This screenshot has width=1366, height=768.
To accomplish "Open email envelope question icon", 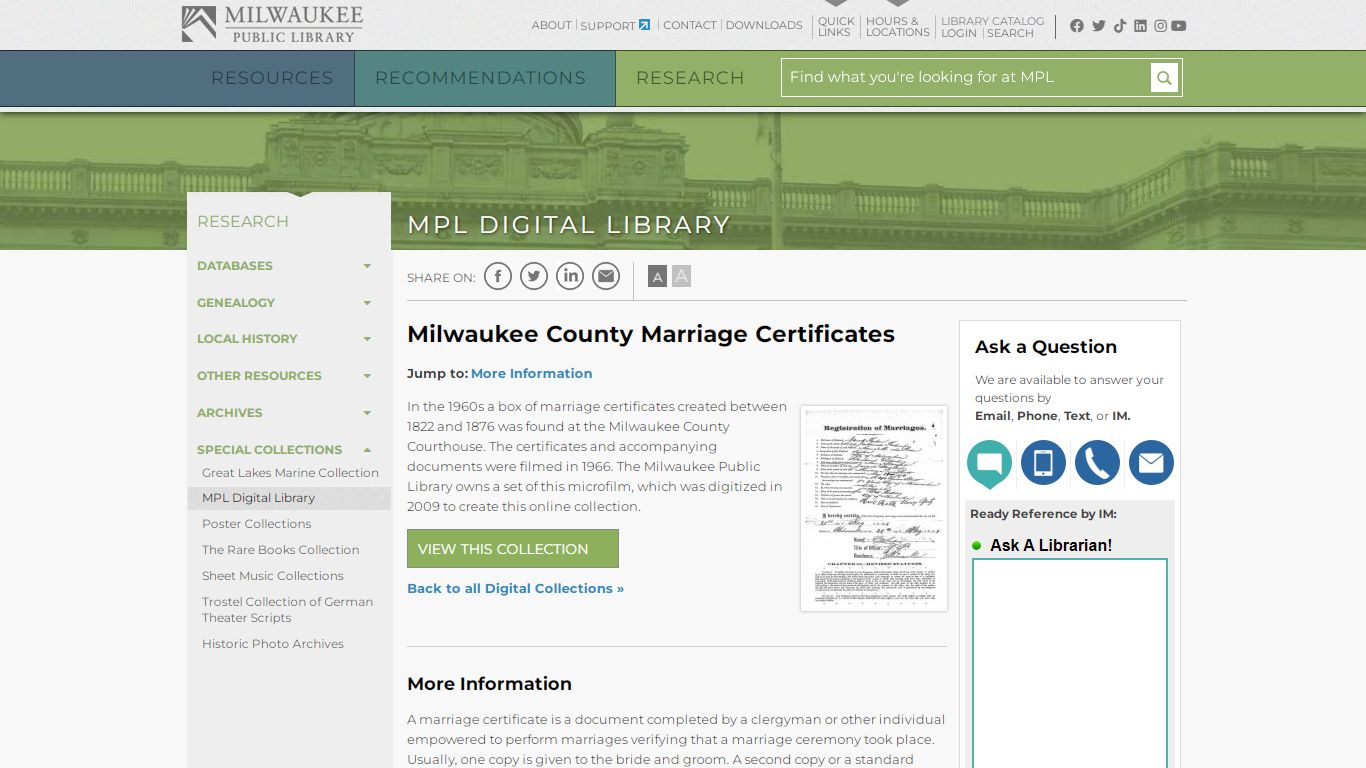I will (x=1151, y=463).
